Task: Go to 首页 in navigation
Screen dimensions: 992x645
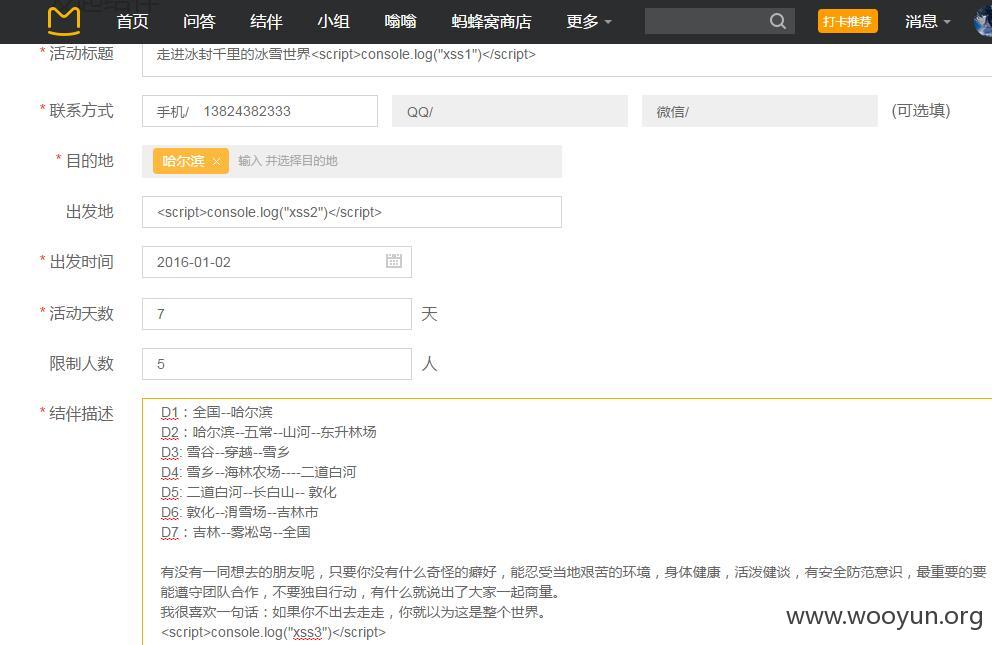Action: tap(132, 22)
